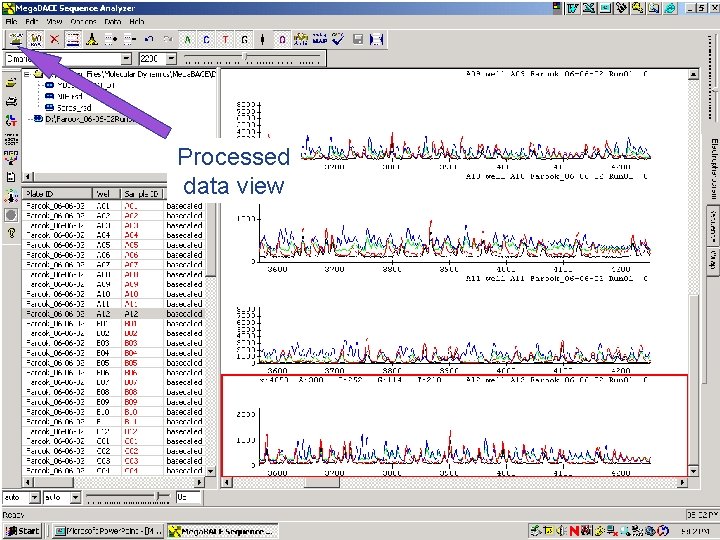Click the auto peaks chart icon
720x540 pixels.
[301, 39]
